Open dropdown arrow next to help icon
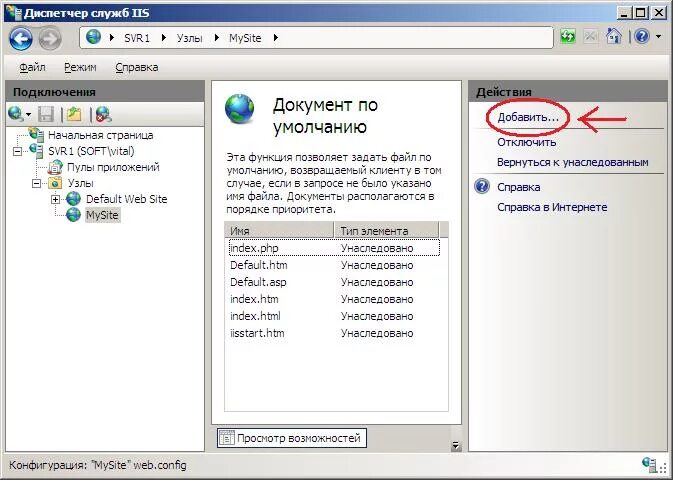 point(658,37)
